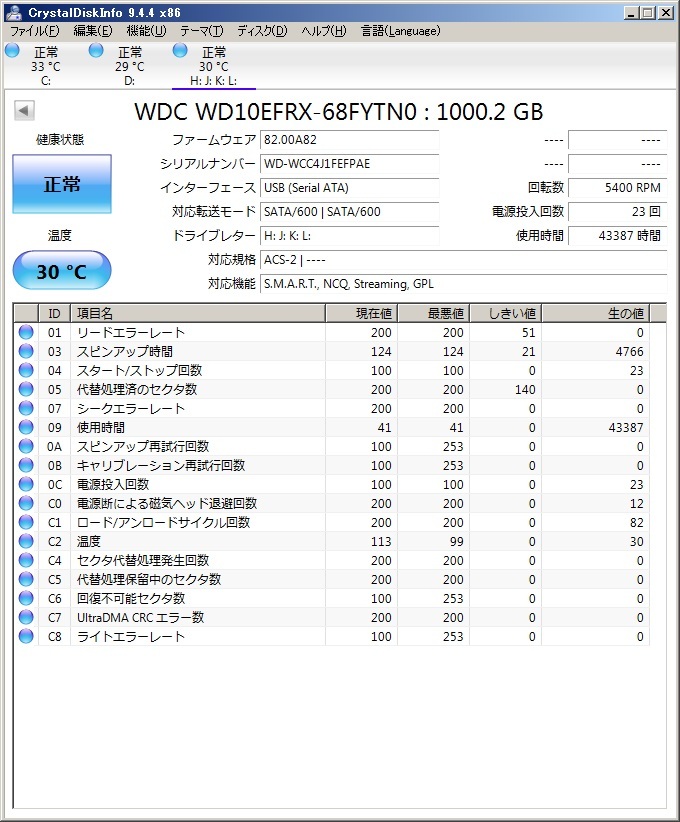Click the 正常 health status button
Image resolution: width=680 pixels, height=822 pixels.
(62, 184)
